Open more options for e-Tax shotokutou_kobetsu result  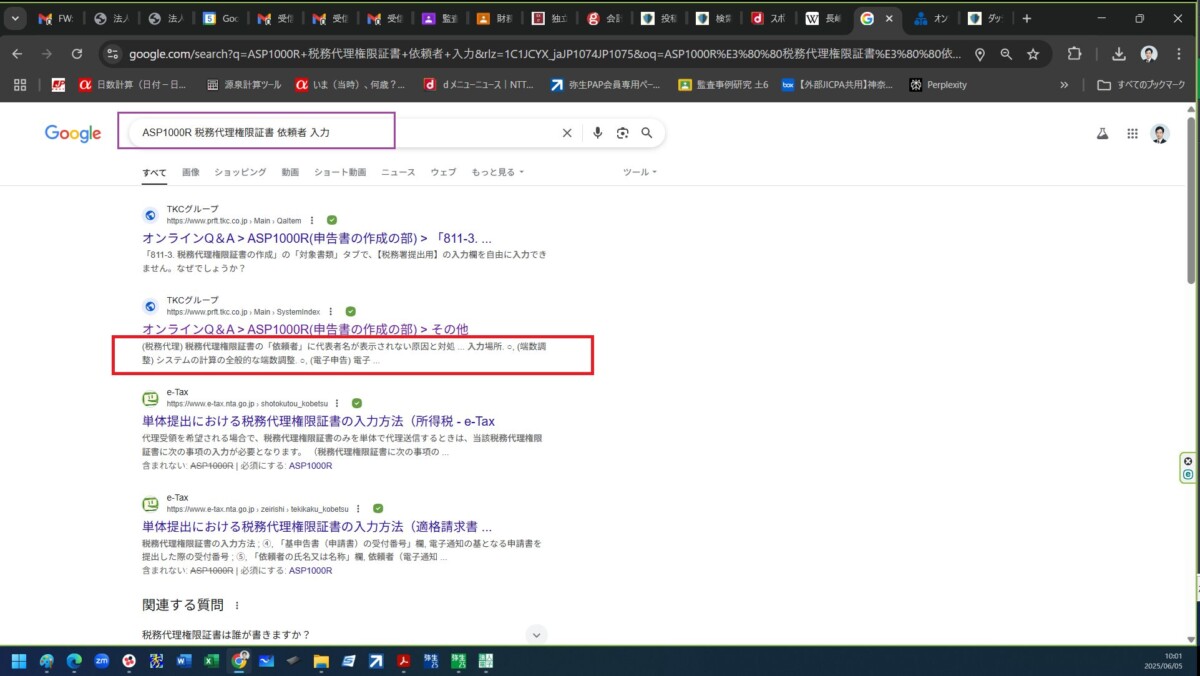coord(338,403)
